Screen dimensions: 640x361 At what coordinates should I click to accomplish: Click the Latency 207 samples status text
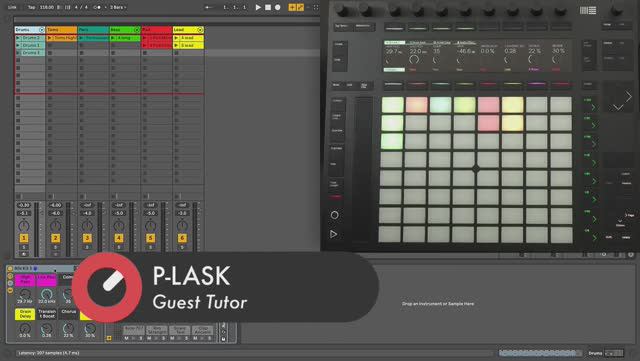pos(49,353)
